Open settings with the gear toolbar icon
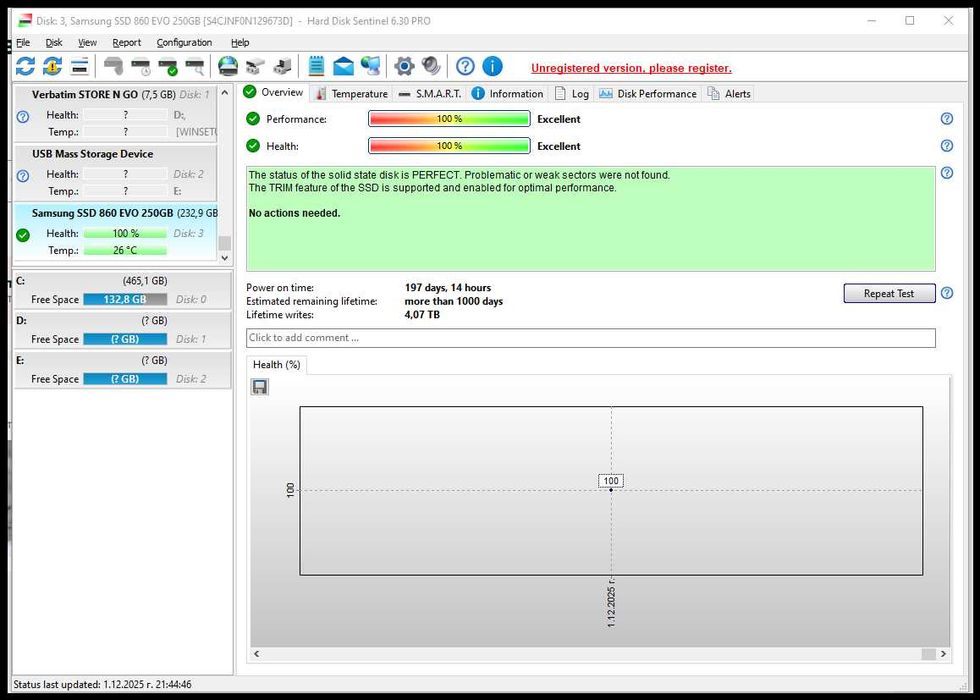Viewport: 980px width, 700px height. [x=404, y=66]
